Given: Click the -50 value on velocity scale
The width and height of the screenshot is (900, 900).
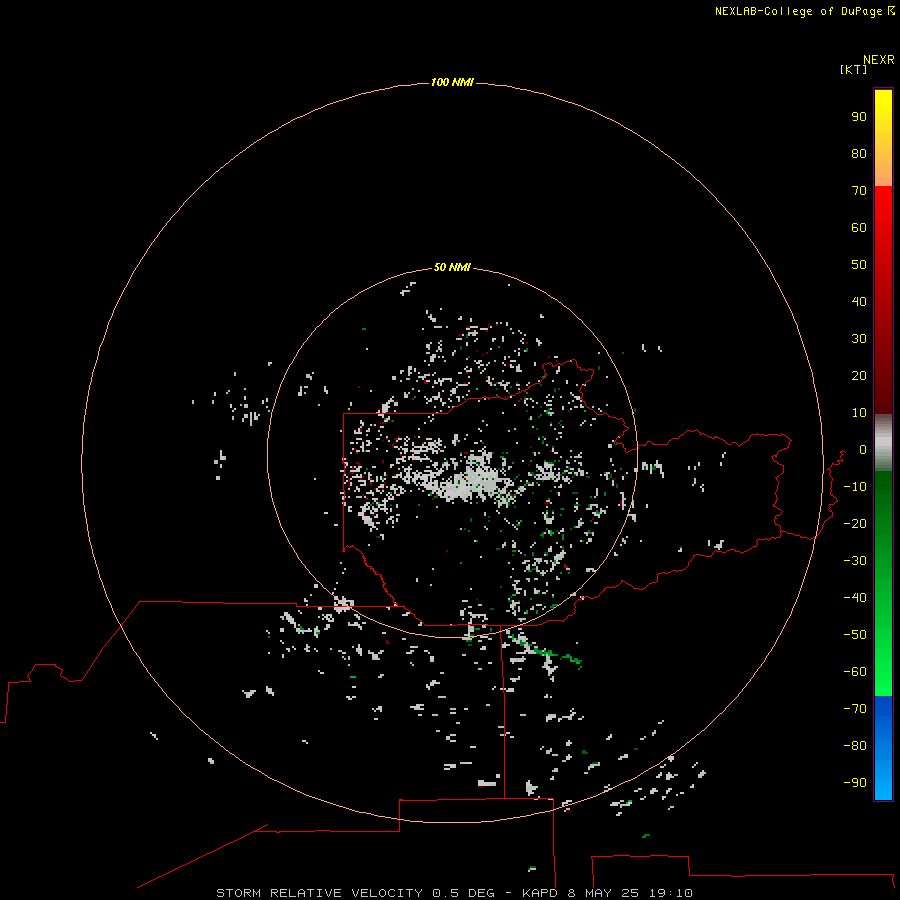Looking at the screenshot, I should (x=855, y=635).
